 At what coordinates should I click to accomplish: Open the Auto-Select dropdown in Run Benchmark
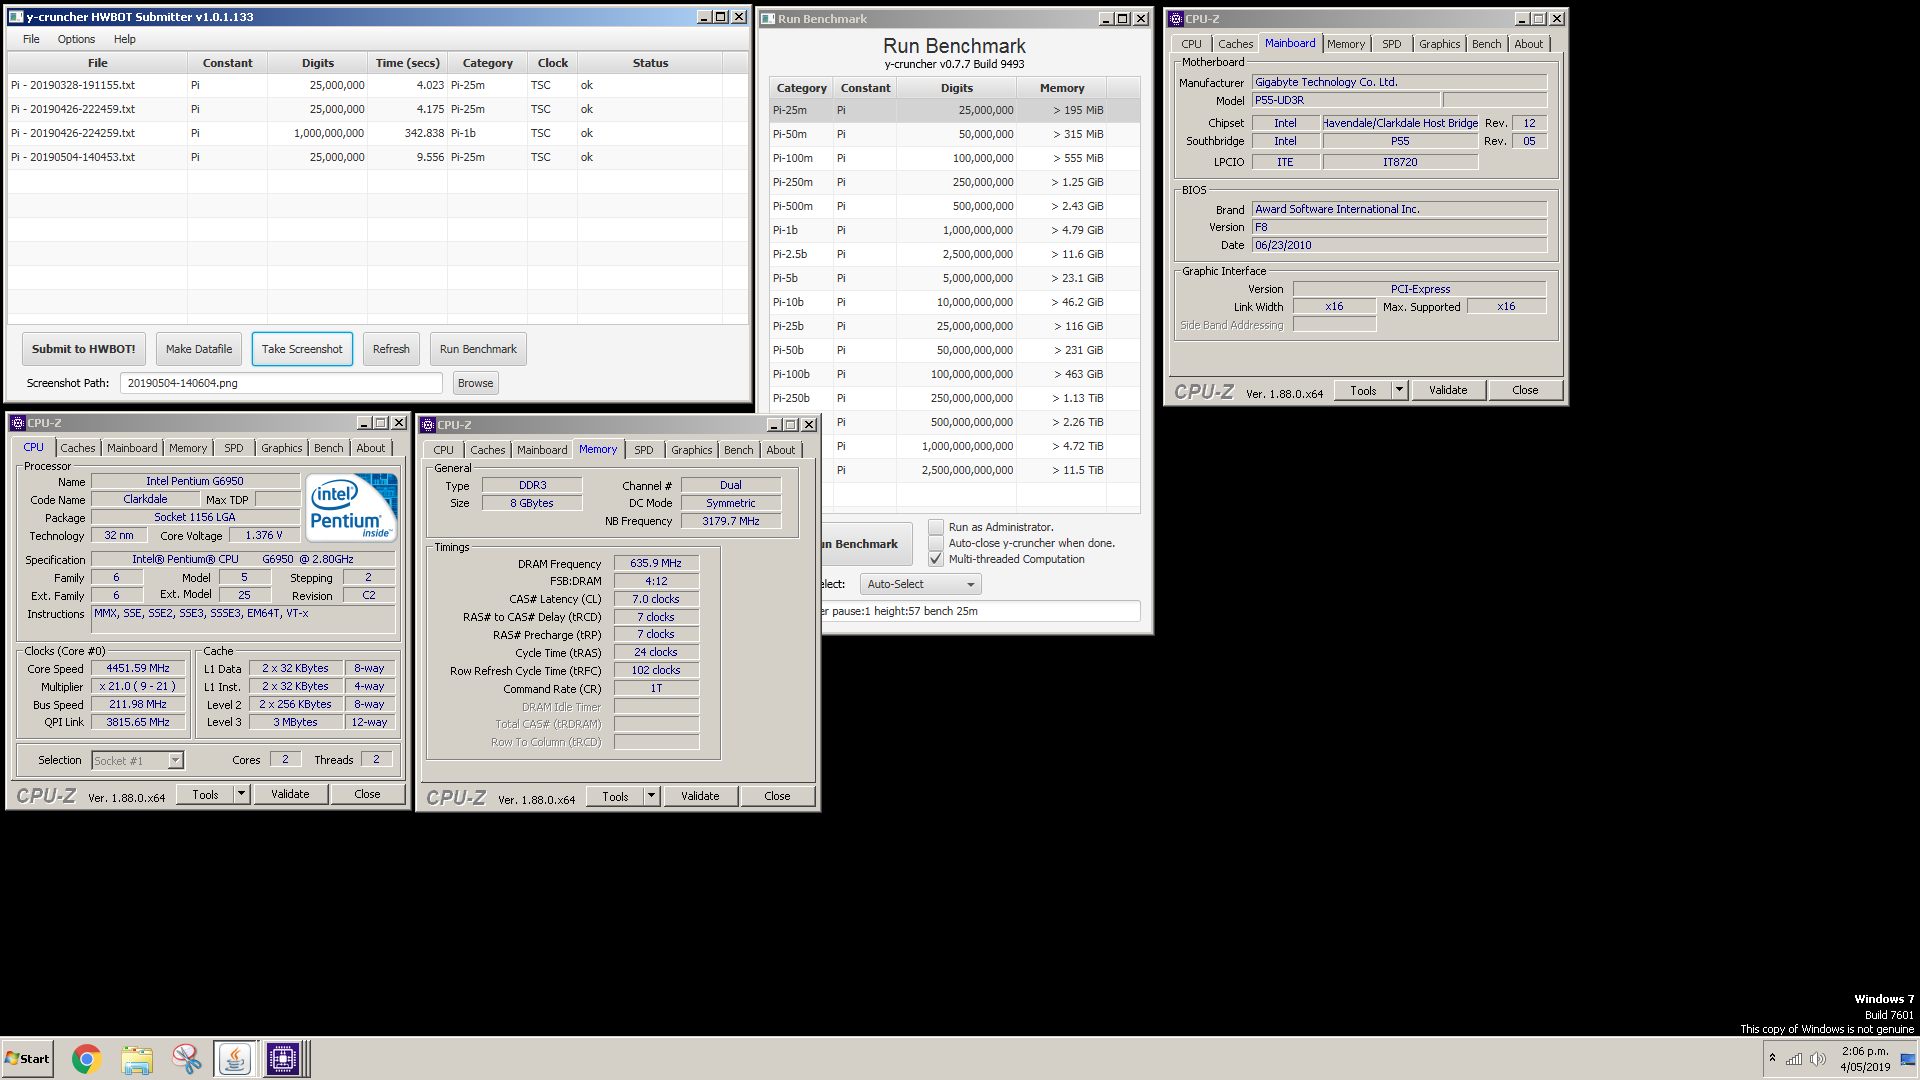click(920, 584)
